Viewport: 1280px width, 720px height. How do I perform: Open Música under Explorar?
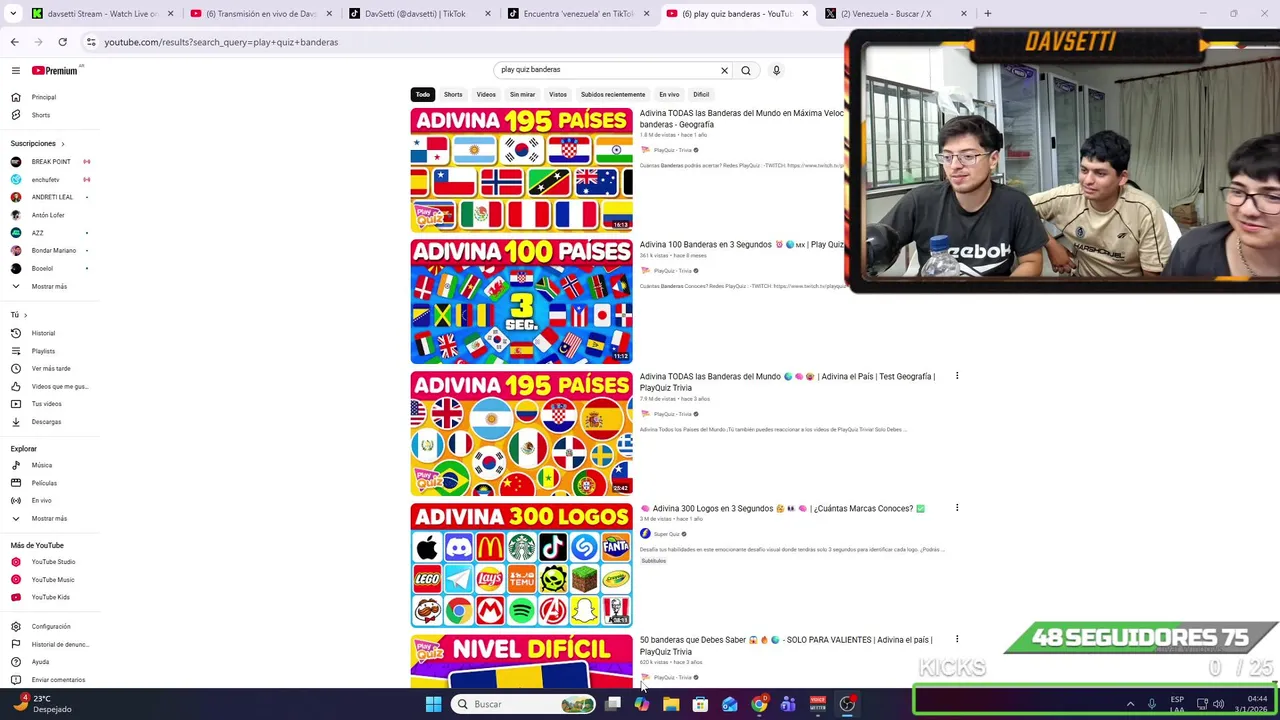[41, 465]
